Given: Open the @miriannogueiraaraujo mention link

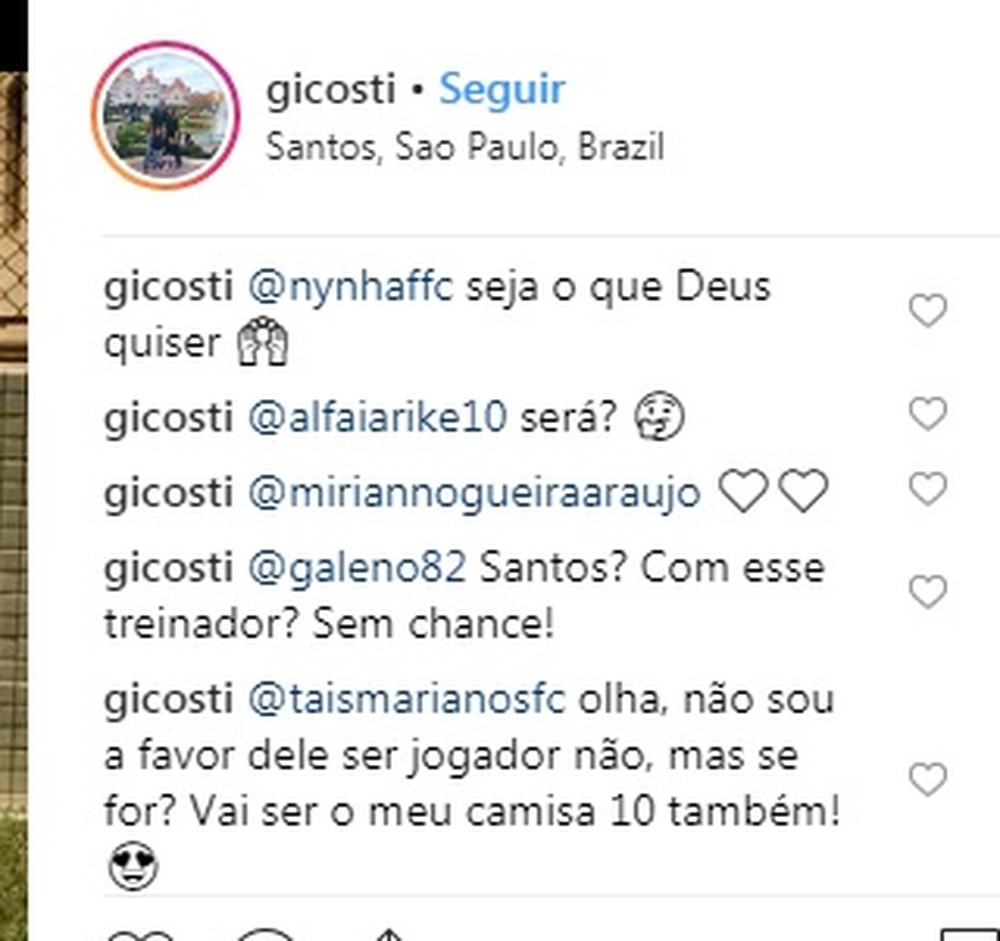Looking at the screenshot, I should click(473, 494).
